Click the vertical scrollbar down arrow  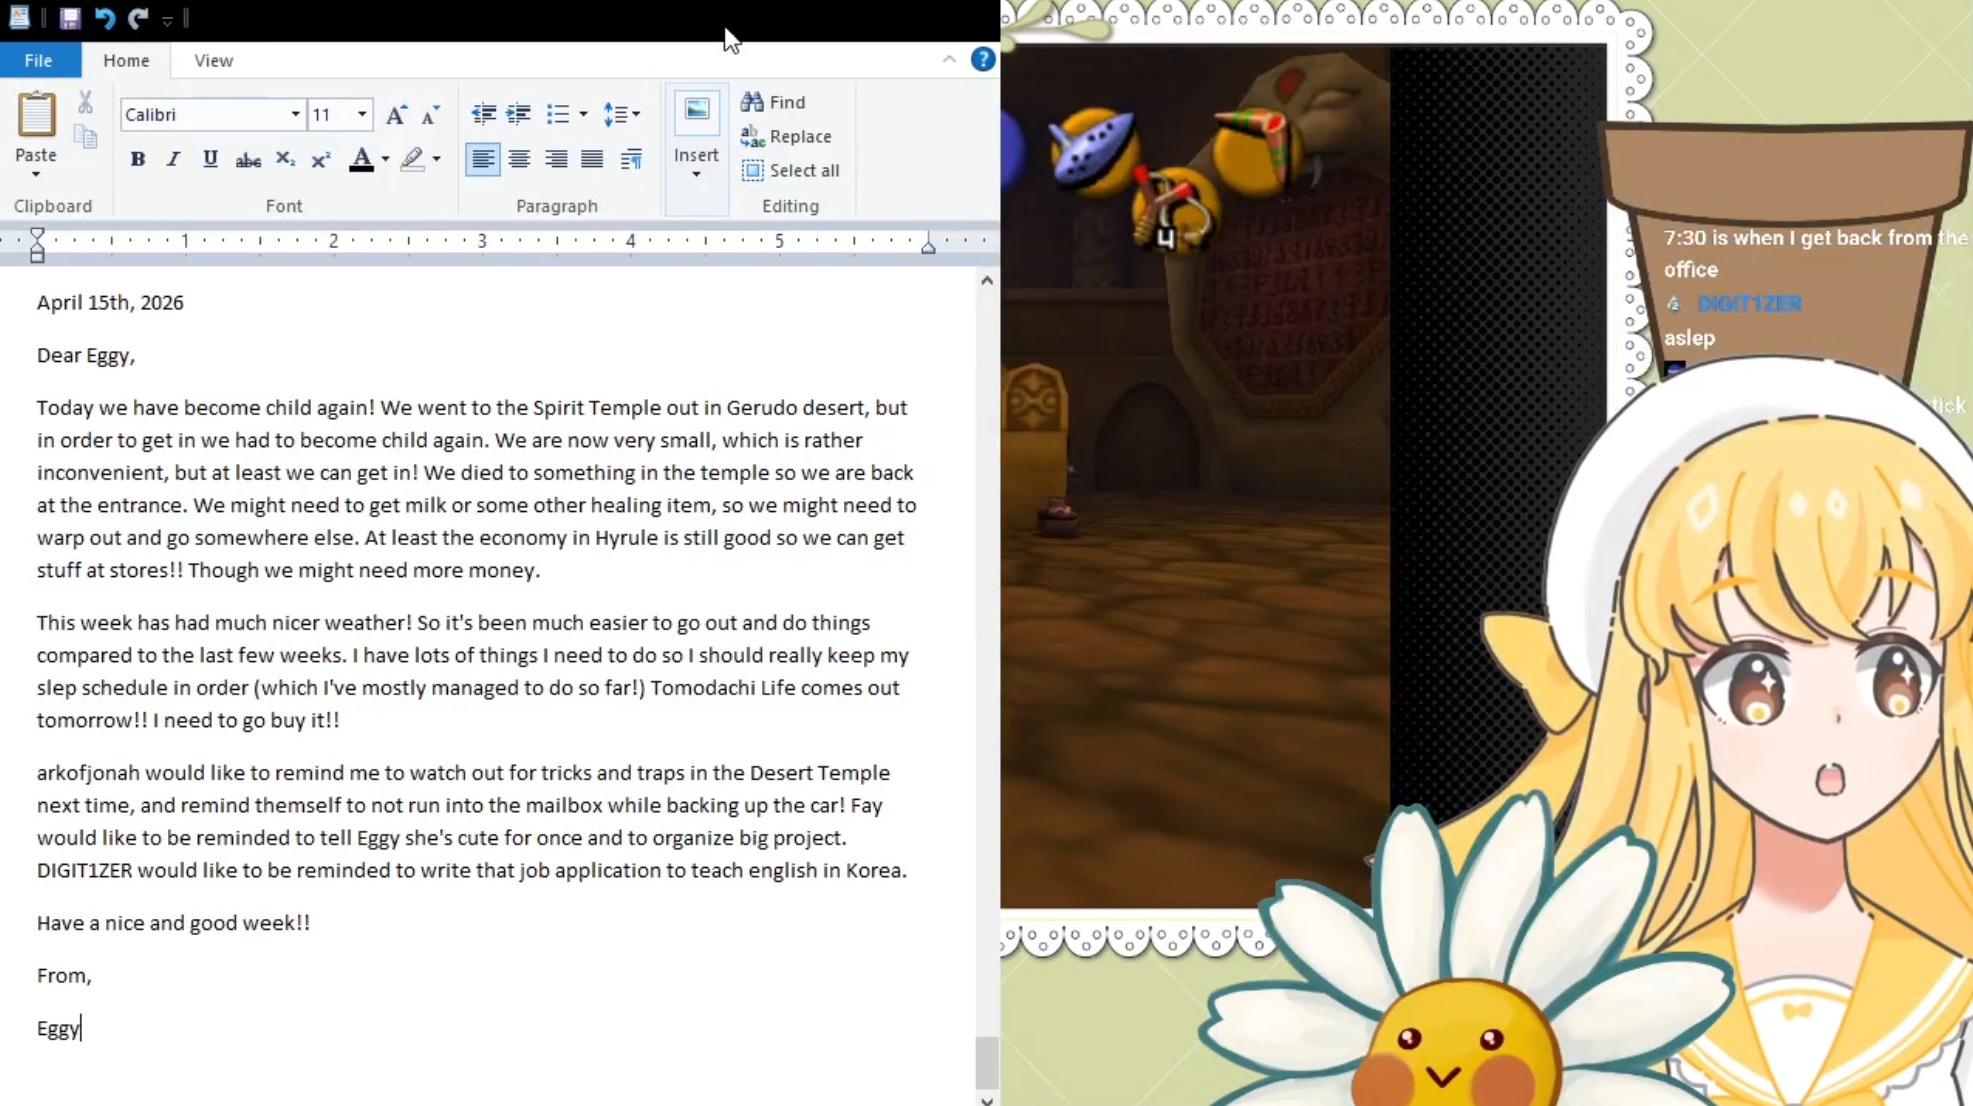pyautogui.click(x=987, y=1100)
